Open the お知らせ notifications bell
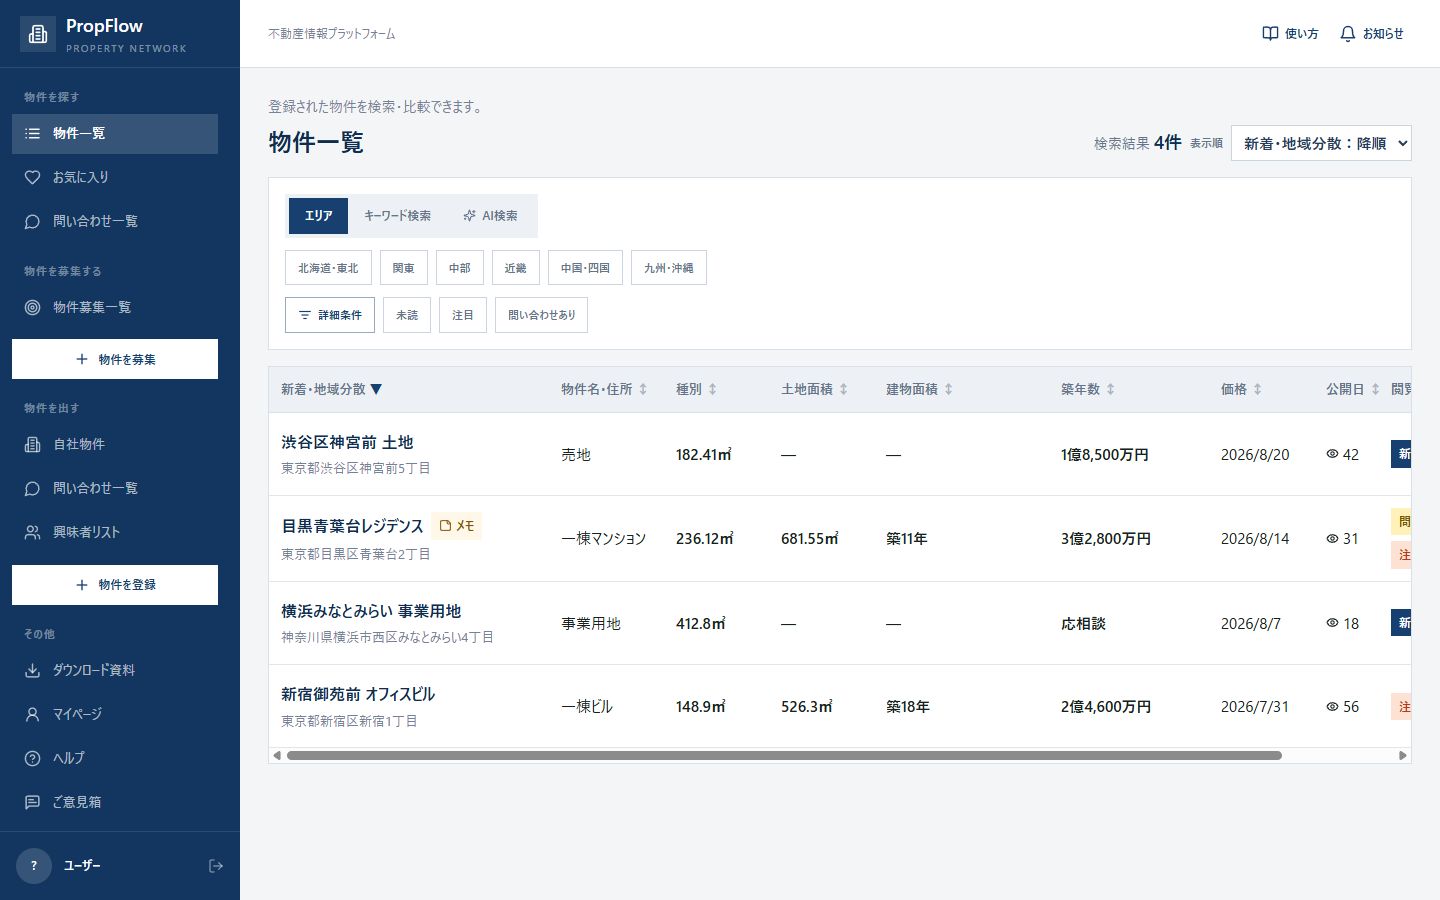Screen dimensions: 1440x900 point(1348,34)
